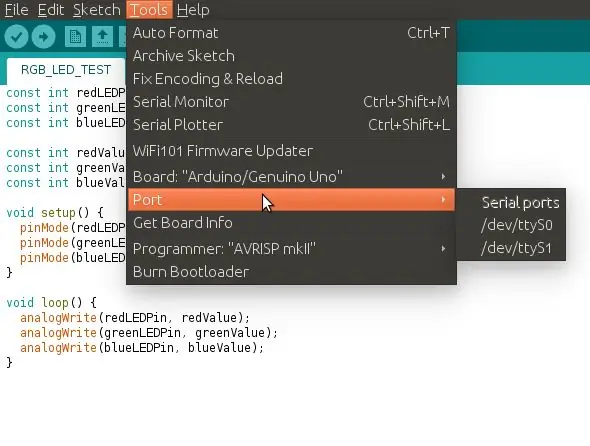
Task: Switch to the RGB_LED_TEST tab
Action: pos(66,70)
